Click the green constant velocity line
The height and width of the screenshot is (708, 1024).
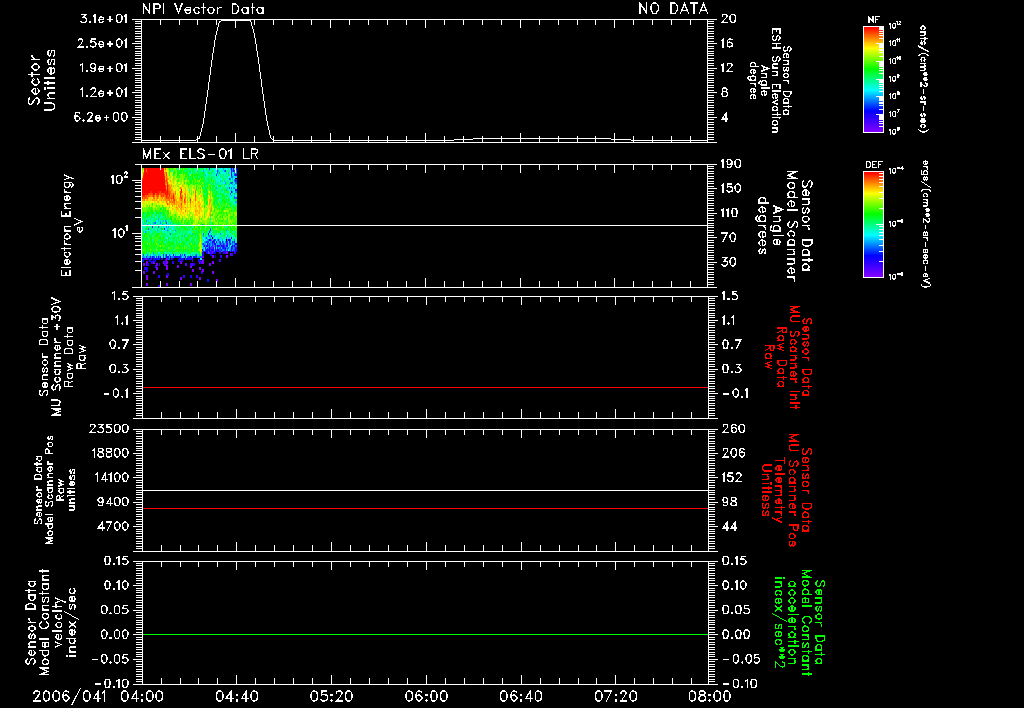click(x=424, y=634)
